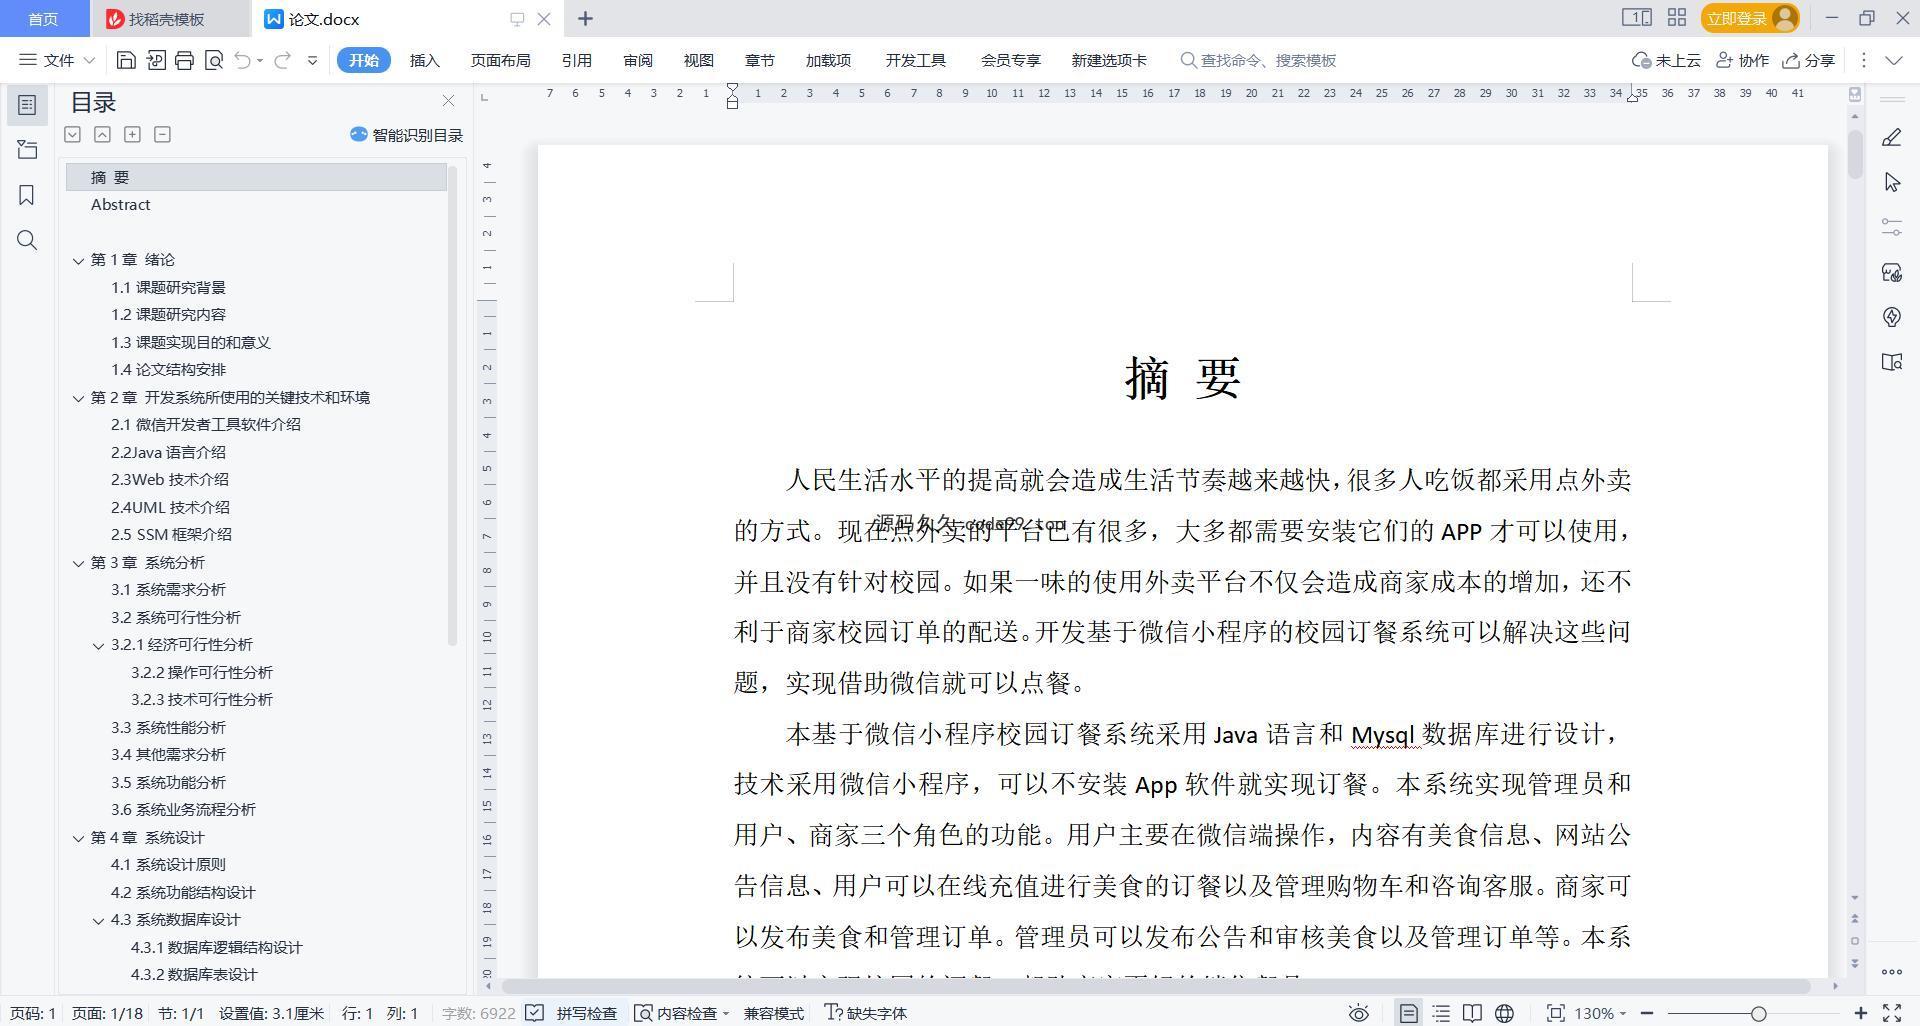This screenshot has width=1920, height=1026.
Task: Open the chapter navigation icon in left sidebar
Action: click(27, 150)
